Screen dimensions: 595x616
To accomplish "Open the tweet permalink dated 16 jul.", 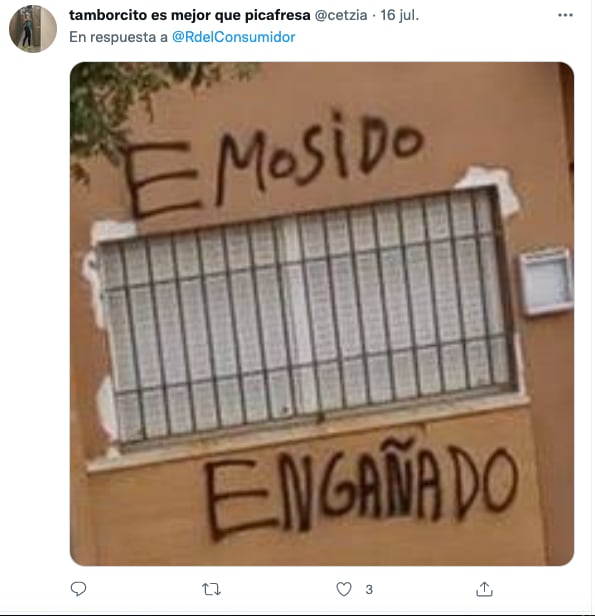I will point(399,15).
